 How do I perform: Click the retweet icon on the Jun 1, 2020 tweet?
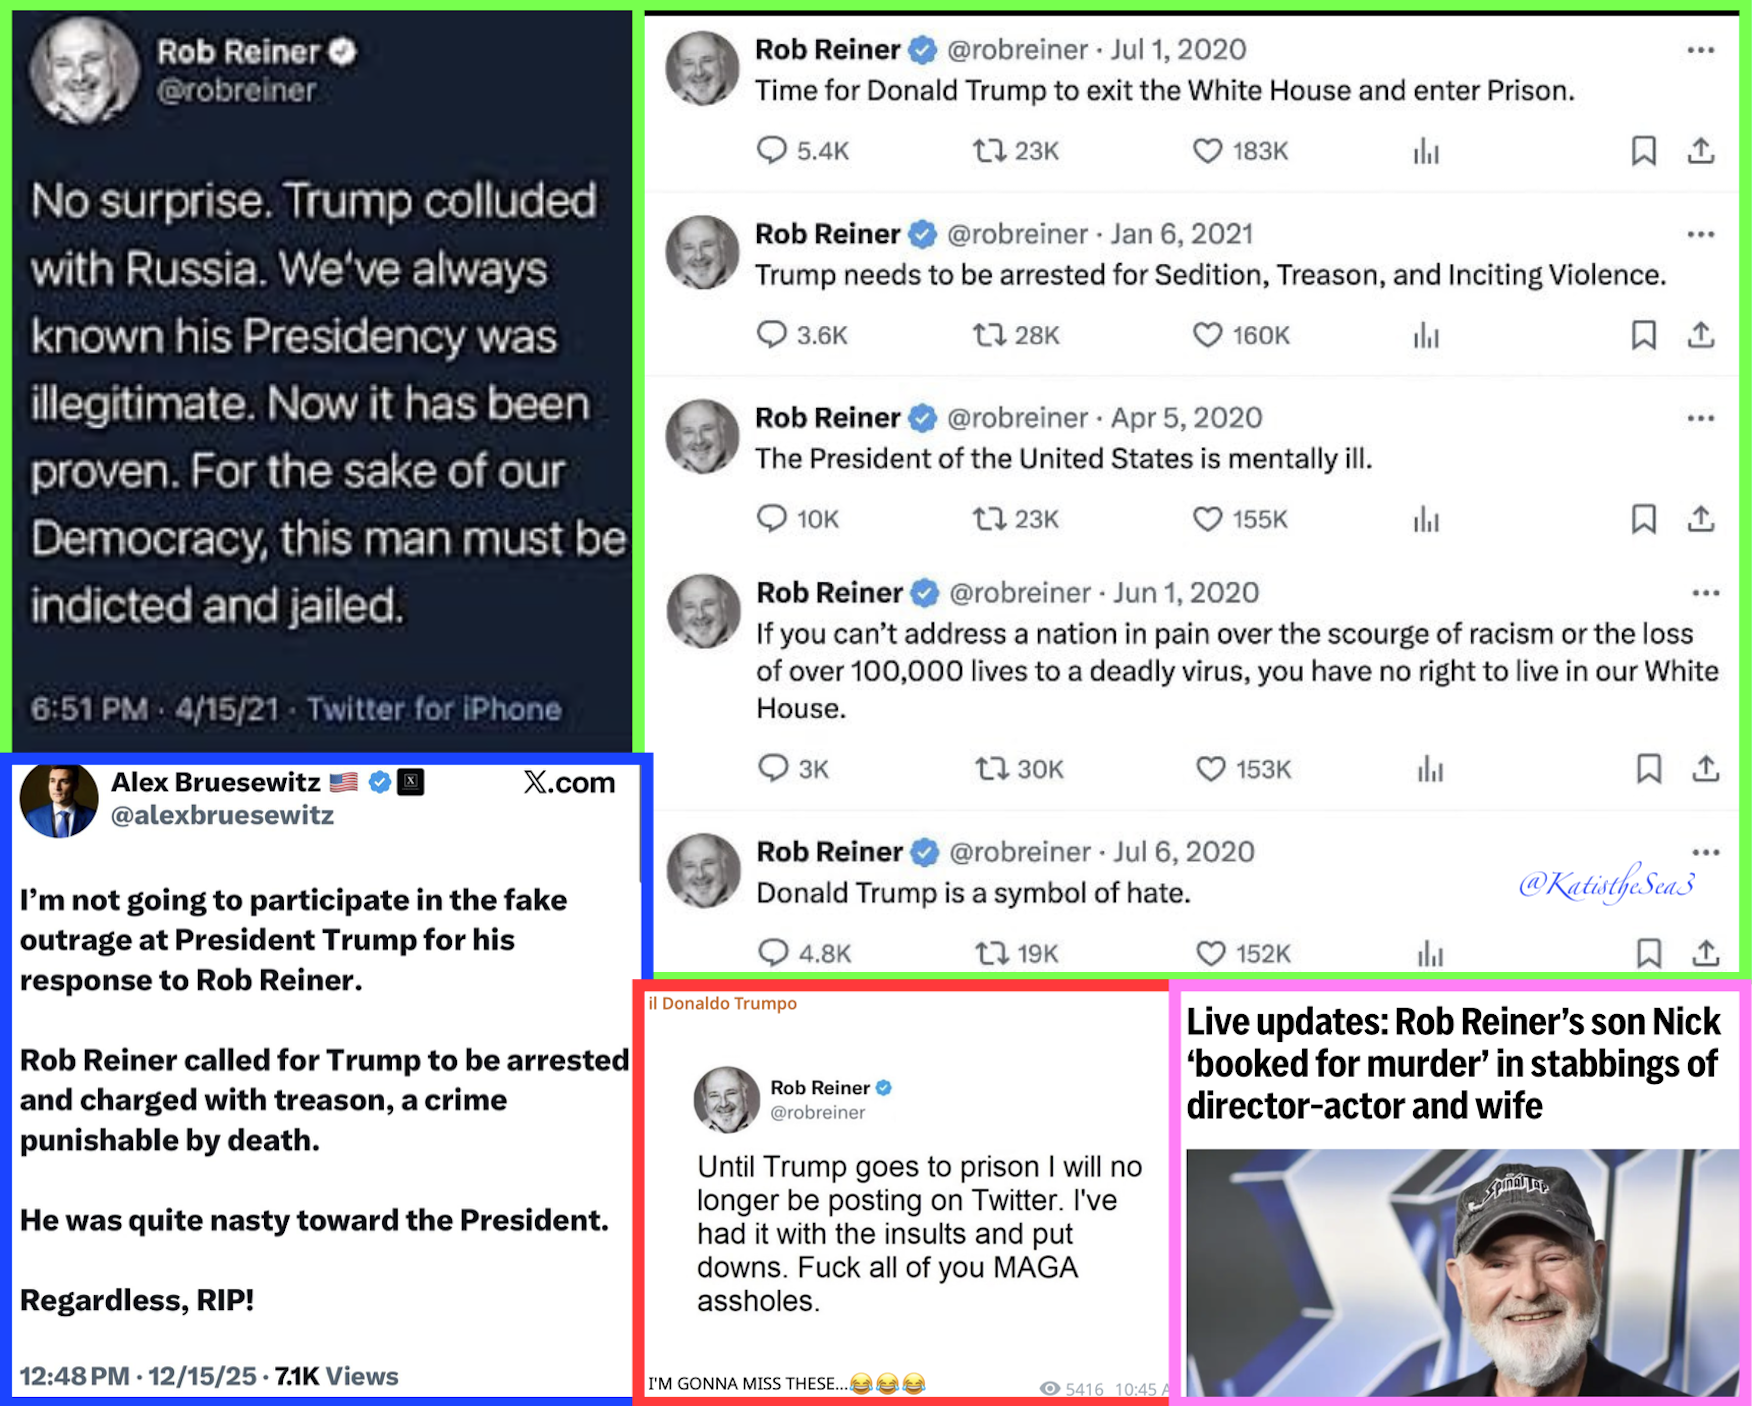[x=992, y=769]
